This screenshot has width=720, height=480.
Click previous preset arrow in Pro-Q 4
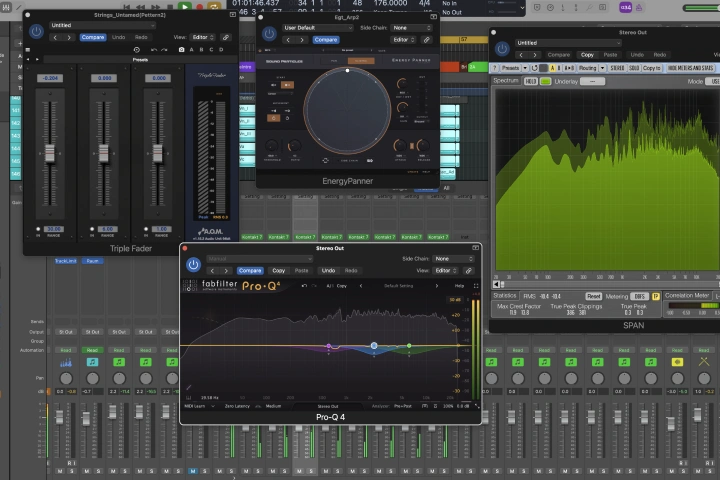(360, 286)
